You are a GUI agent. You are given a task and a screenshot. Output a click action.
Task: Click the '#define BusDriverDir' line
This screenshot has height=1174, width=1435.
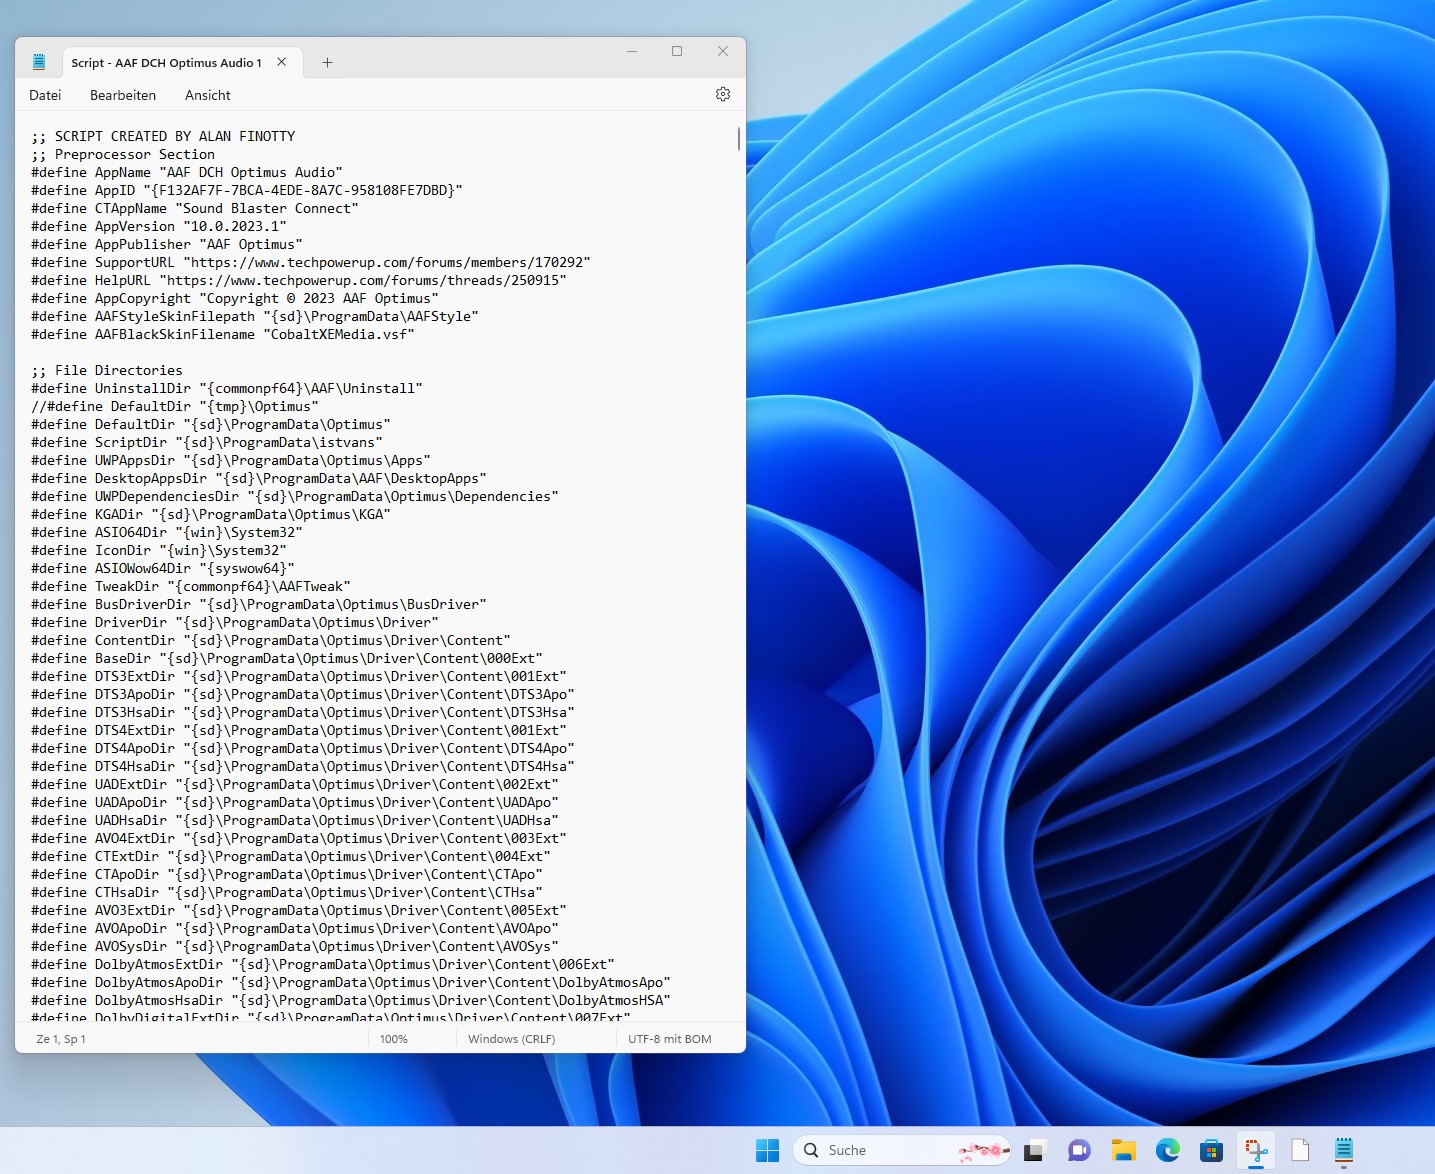(x=259, y=604)
